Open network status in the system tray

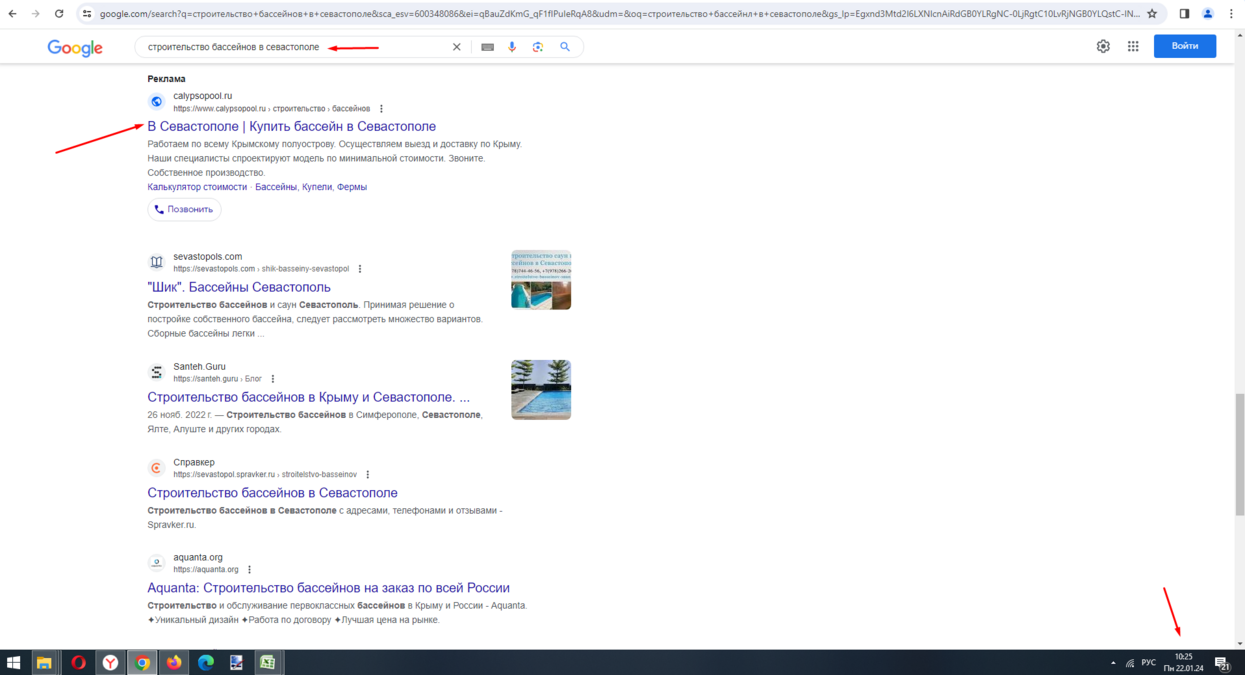point(1130,663)
